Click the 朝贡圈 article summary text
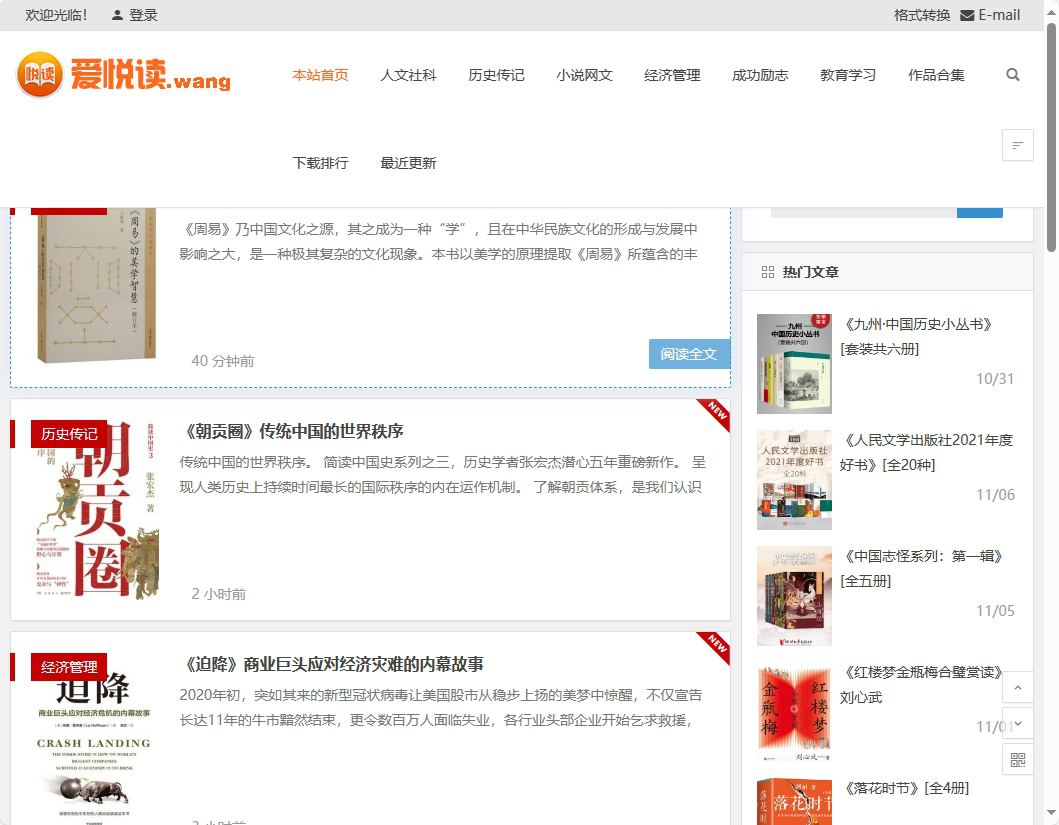 [442, 475]
